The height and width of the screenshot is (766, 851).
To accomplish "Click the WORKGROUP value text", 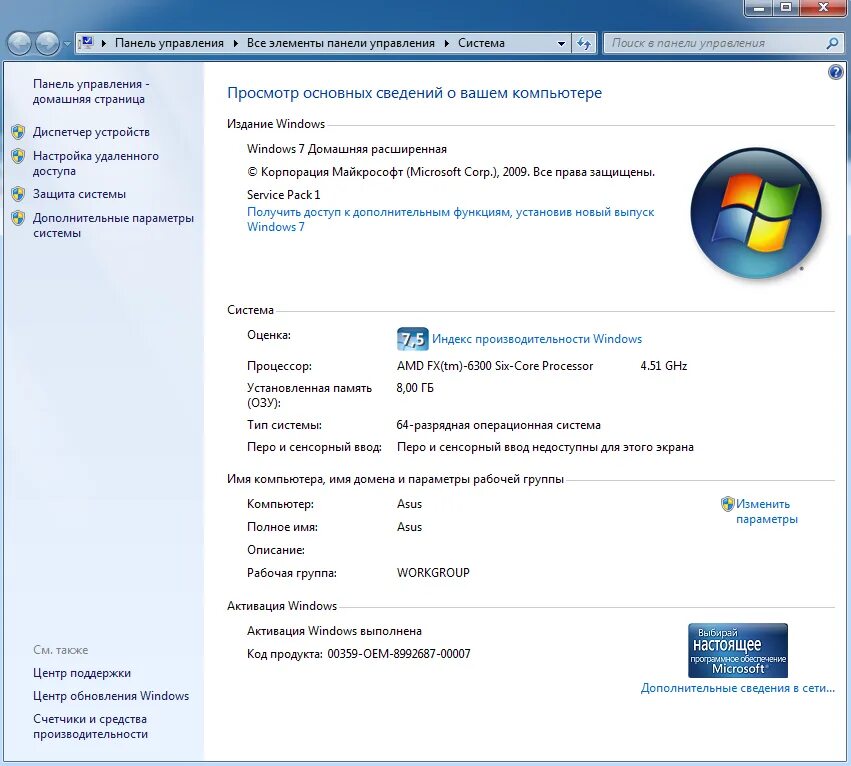I will (x=433, y=573).
